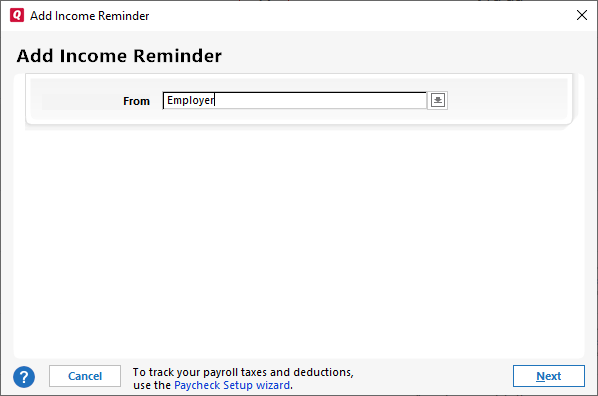Viewport: 598px width, 396px height.
Task: Click the payroll taxes and deductions hint text
Action: [243, 372]
